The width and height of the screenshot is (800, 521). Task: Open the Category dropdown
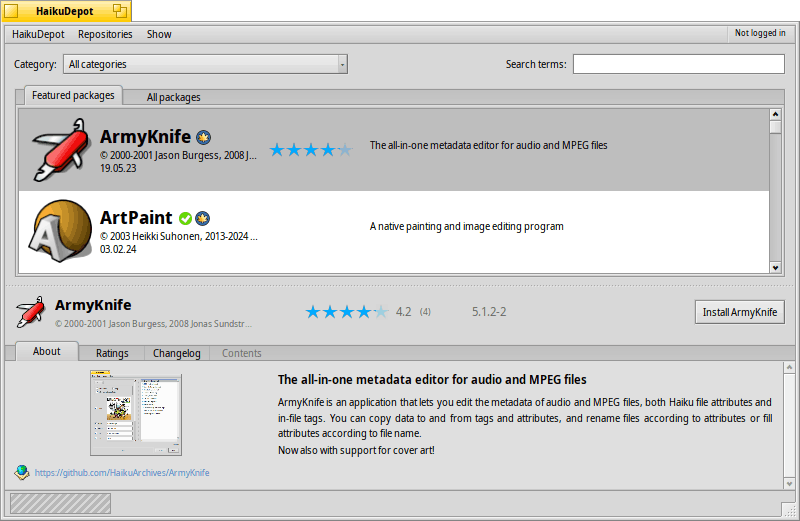205,64
